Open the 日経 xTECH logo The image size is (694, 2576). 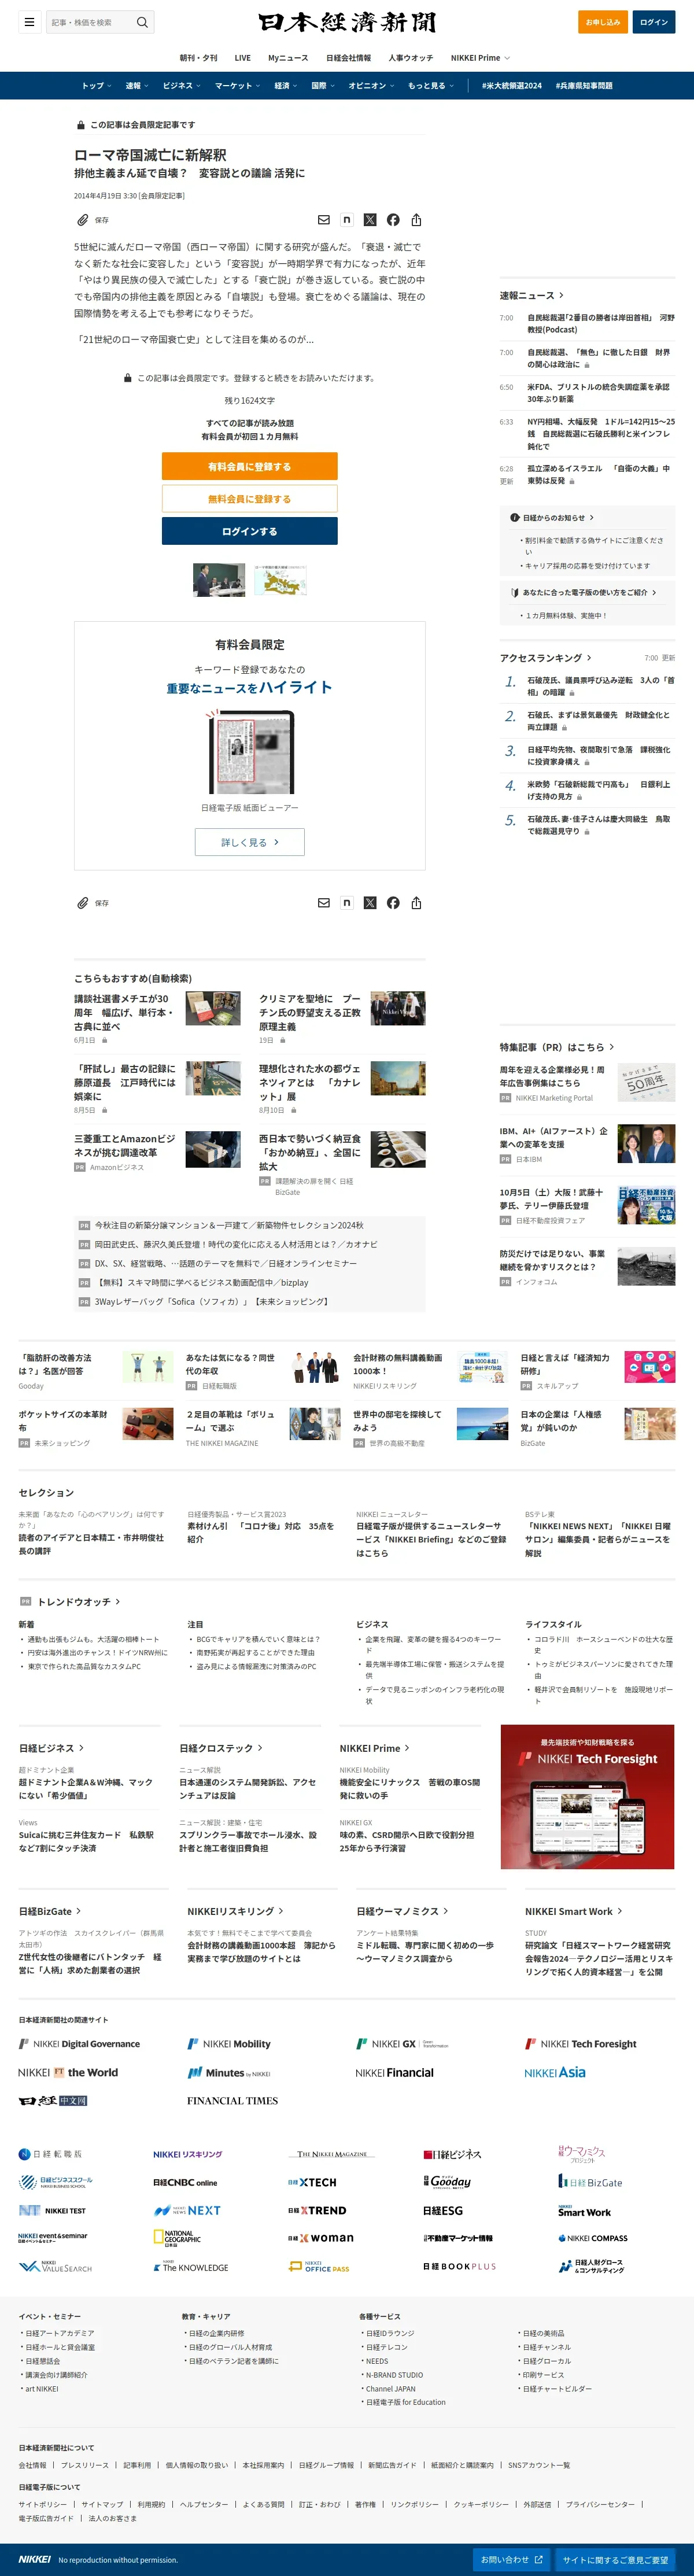pos(312,2183)
